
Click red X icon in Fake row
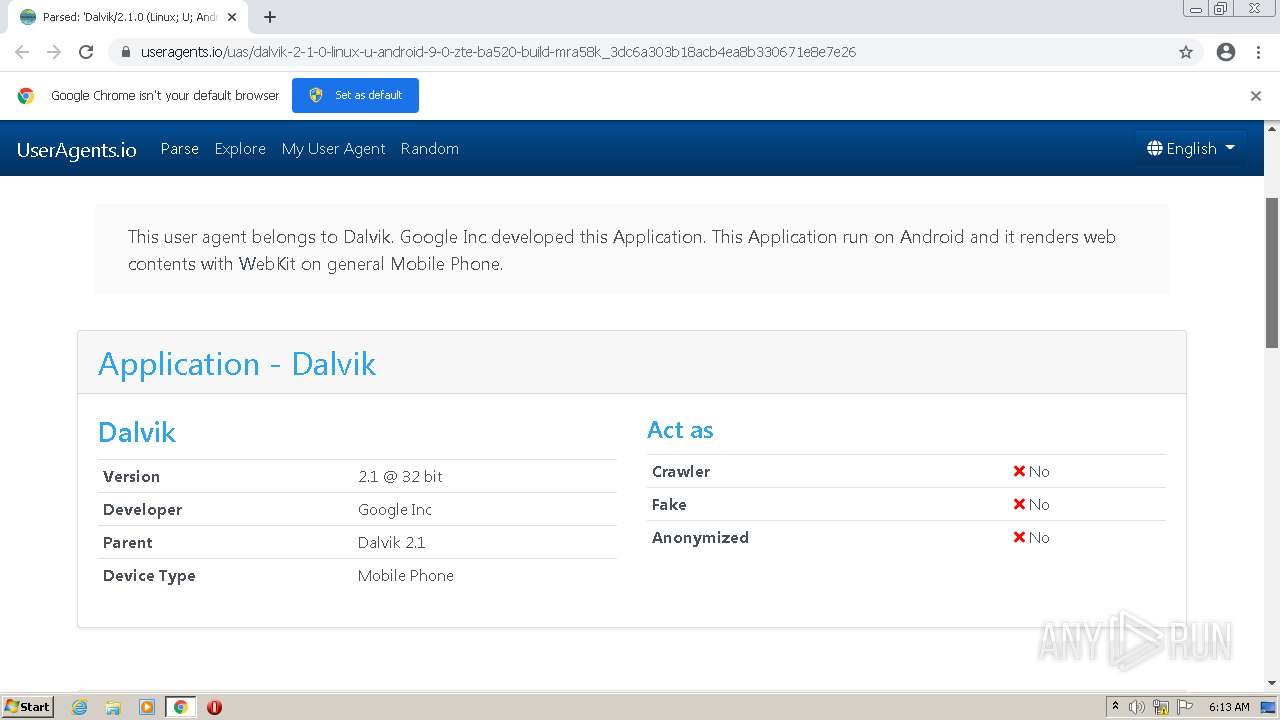[x=1019, y=504]
